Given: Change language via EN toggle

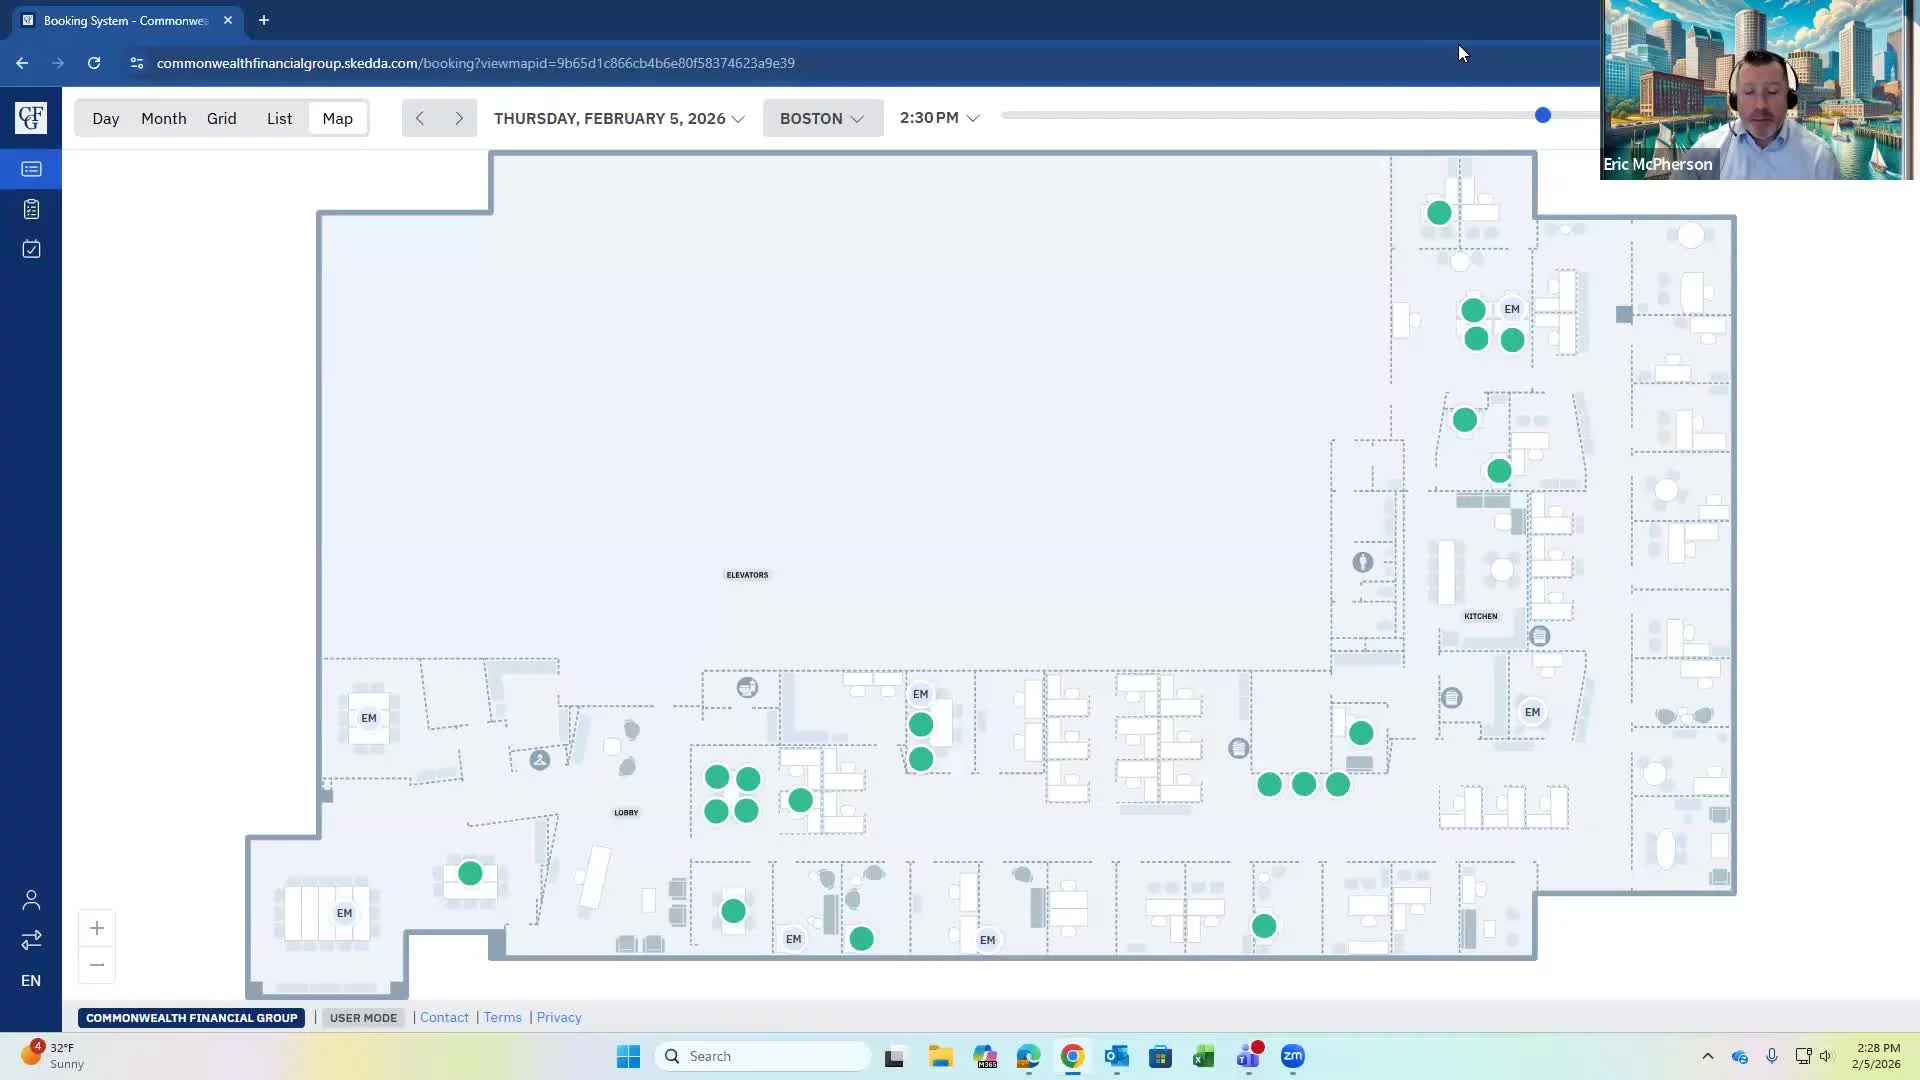Looking at the screenshot, I should 31,980.
